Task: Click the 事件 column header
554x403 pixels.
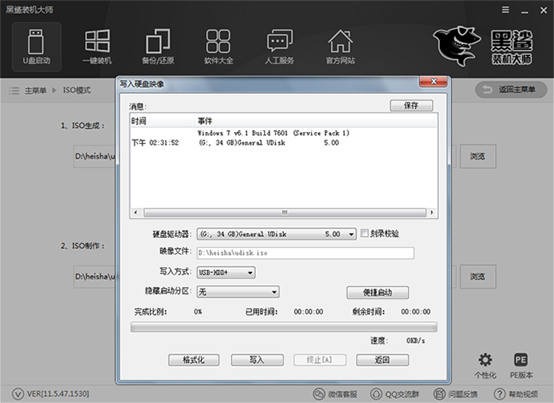Action: pos(316,121)
